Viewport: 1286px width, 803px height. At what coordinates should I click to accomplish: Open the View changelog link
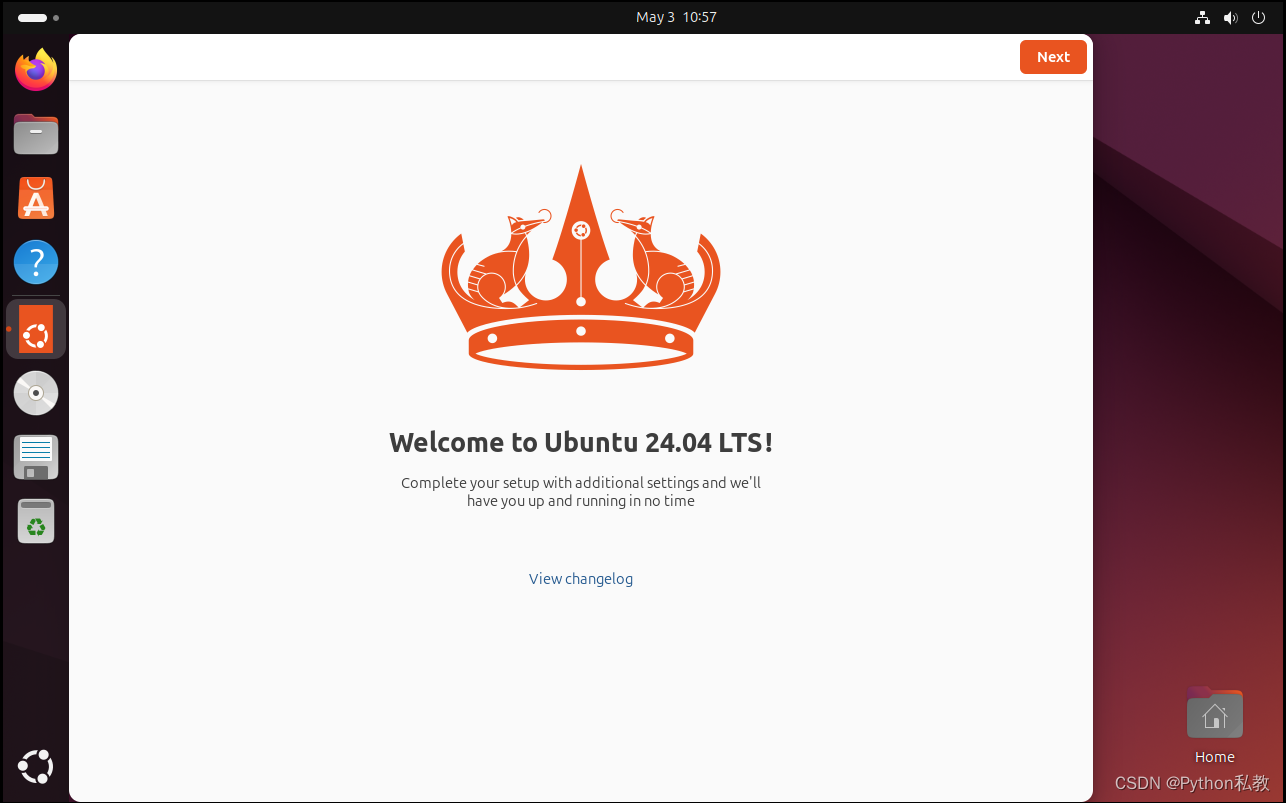(x=581, y=579)
